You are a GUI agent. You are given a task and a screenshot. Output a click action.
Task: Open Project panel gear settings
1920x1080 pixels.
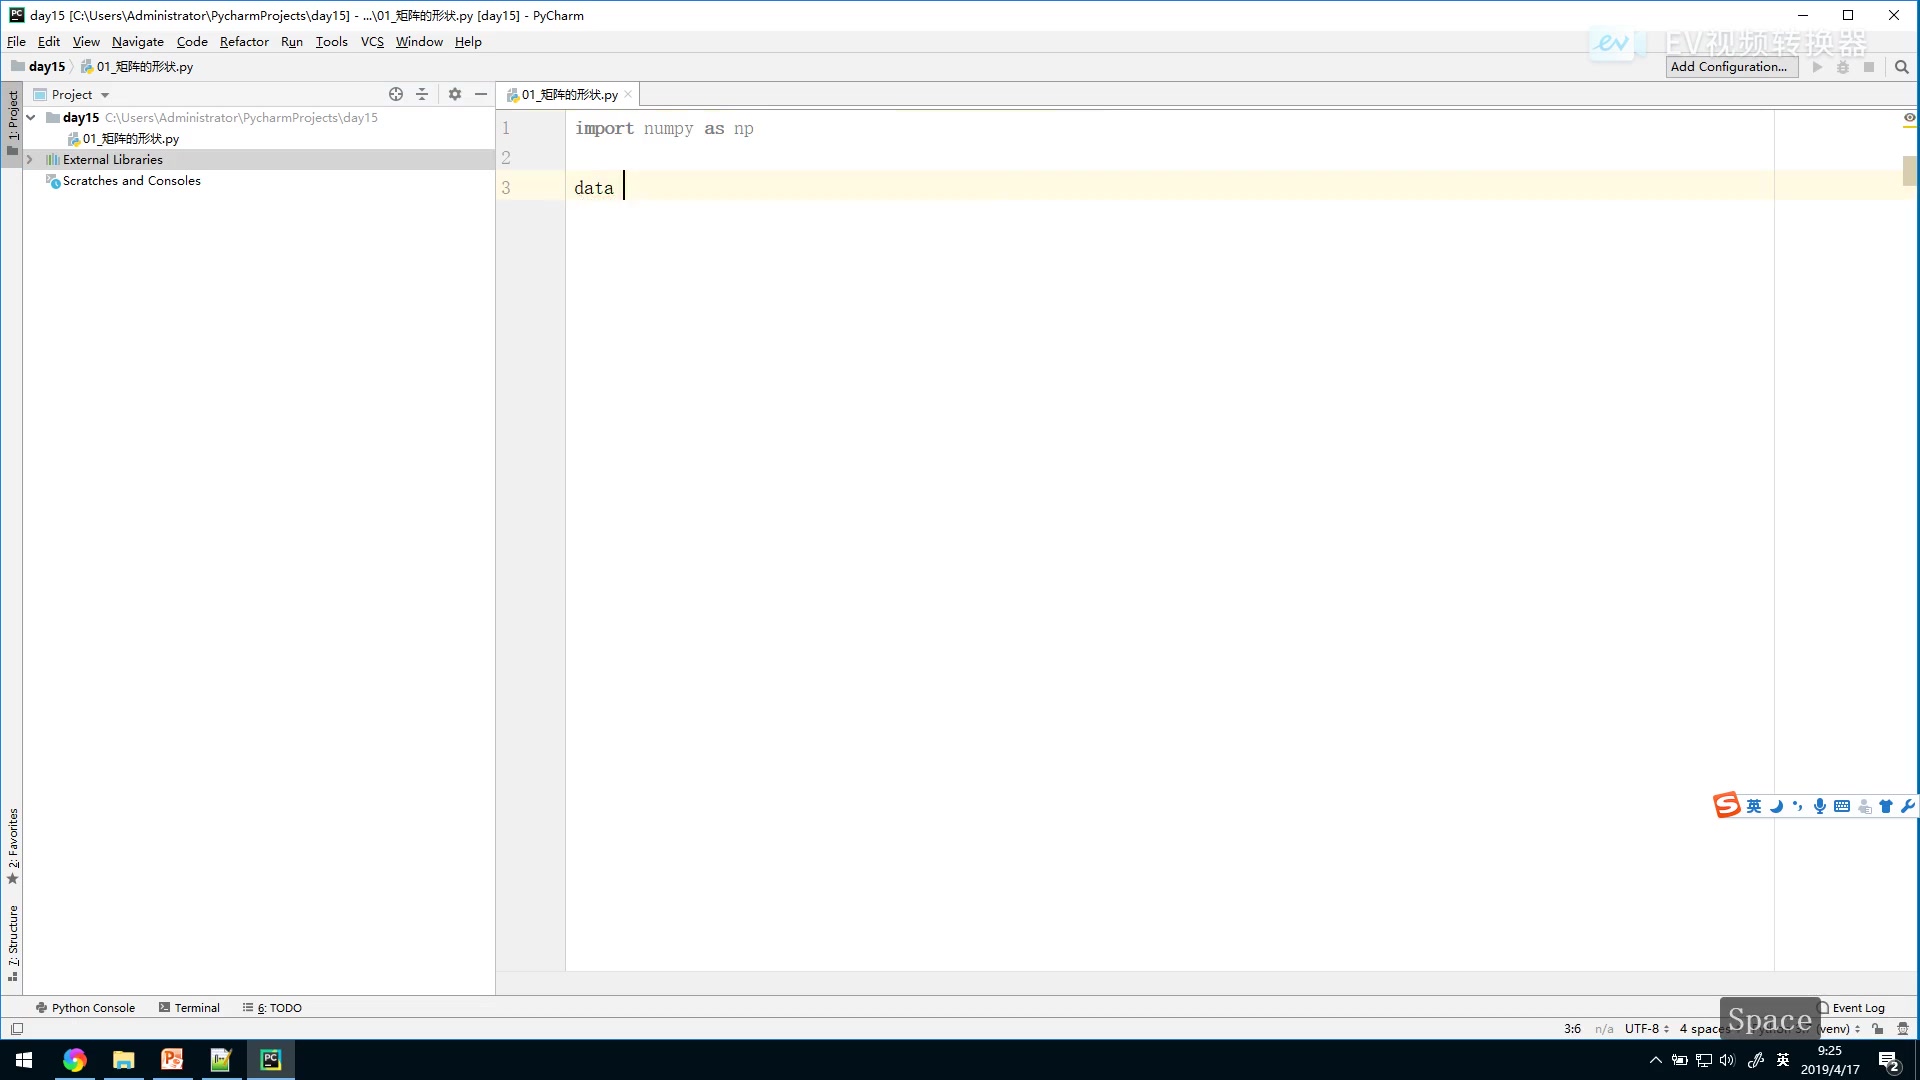point(455,94)
